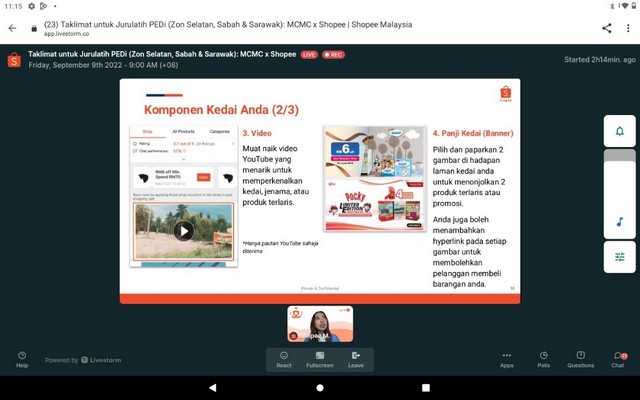This screenshot has height=400, width=640.
Task: Click the notification bell icon
Action: (x=619, y=132)
